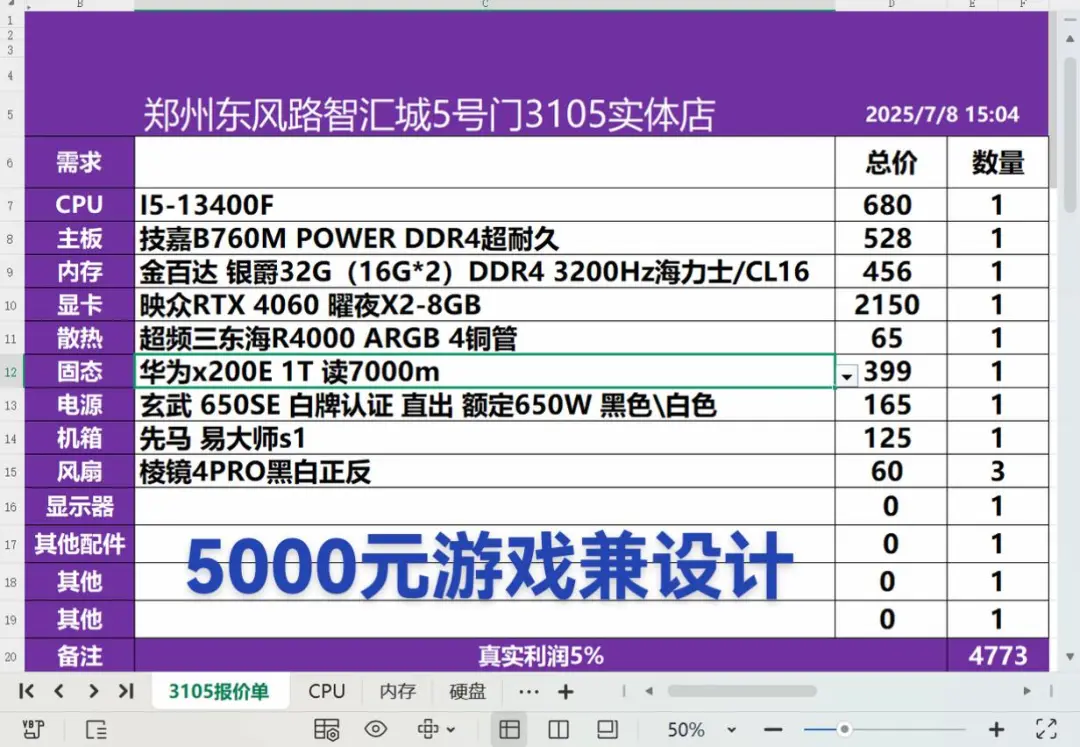Select the 总价 header cell
The height and width of the screenshot is (747, 1080).
[x=891, y=162]
